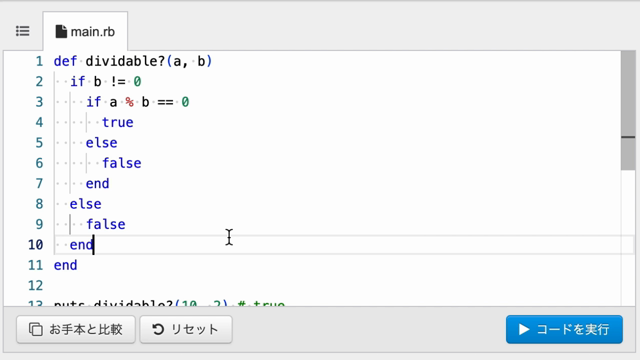Viewport: 640px width, 360px height.
Task: Click the リセット reset button
Action: [186, 329]
